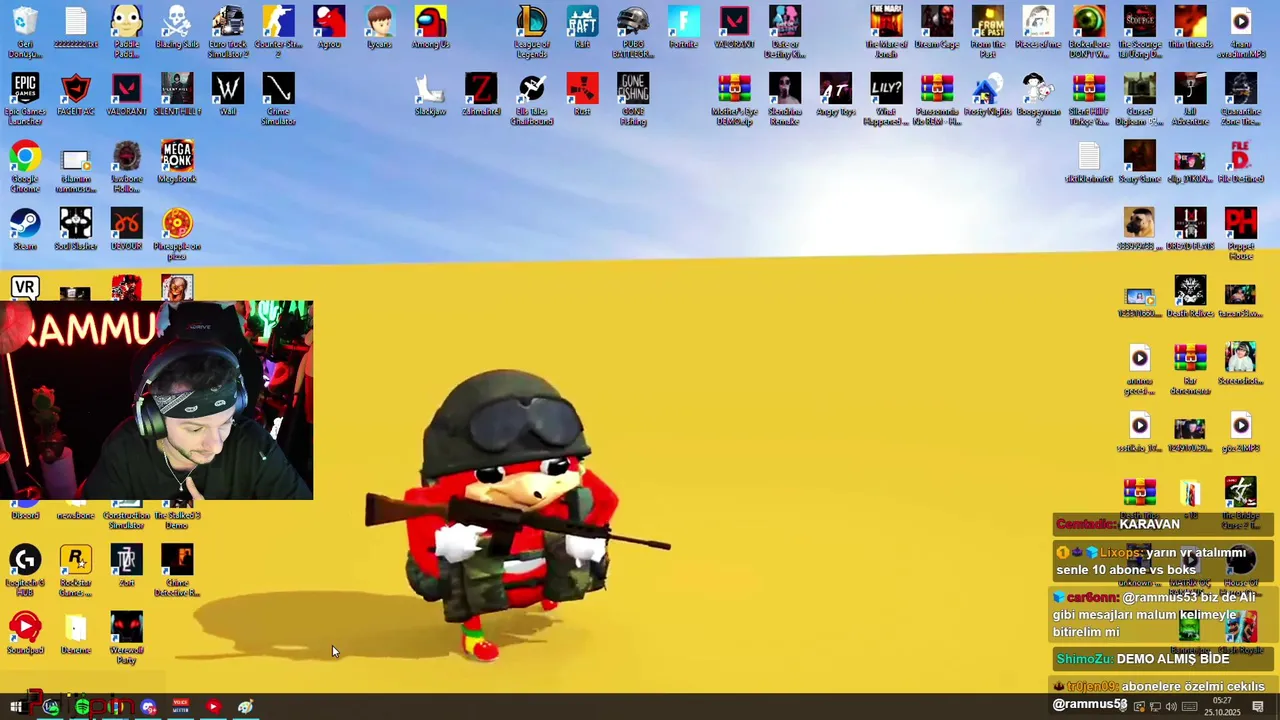The image size is (1280, 720).
Task: Open the Logitech G HUB shortcut
Action: (25, 570)
